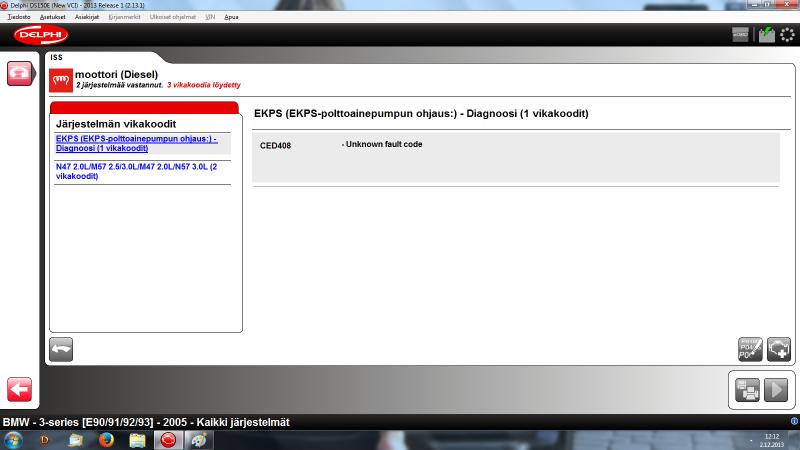Click the red engine system icon

click(x=60, y=79)
